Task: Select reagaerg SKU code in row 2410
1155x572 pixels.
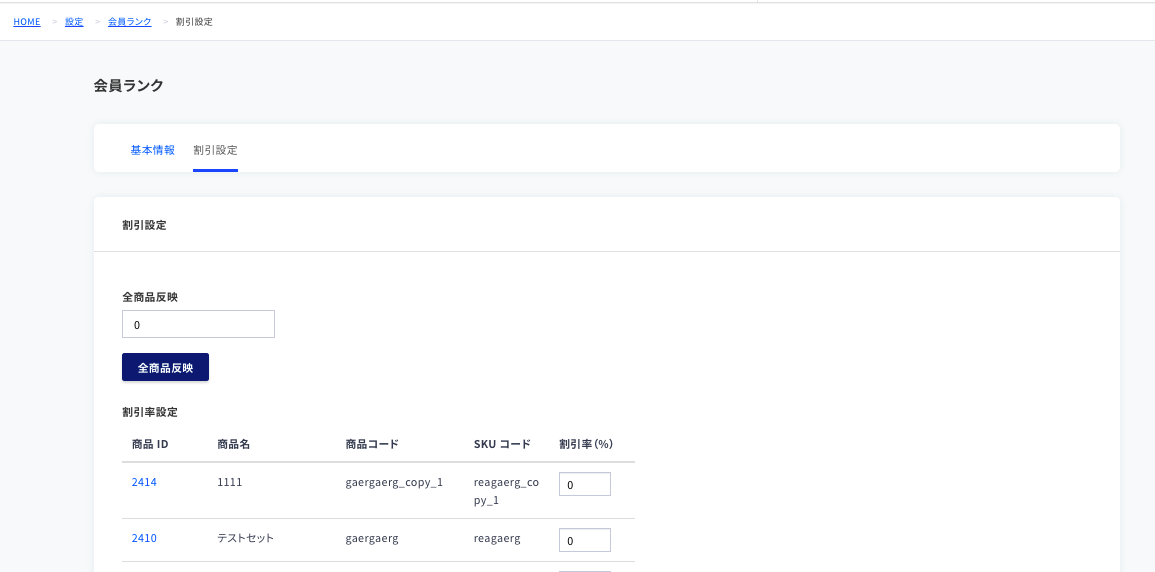Action: pos(497,539)
